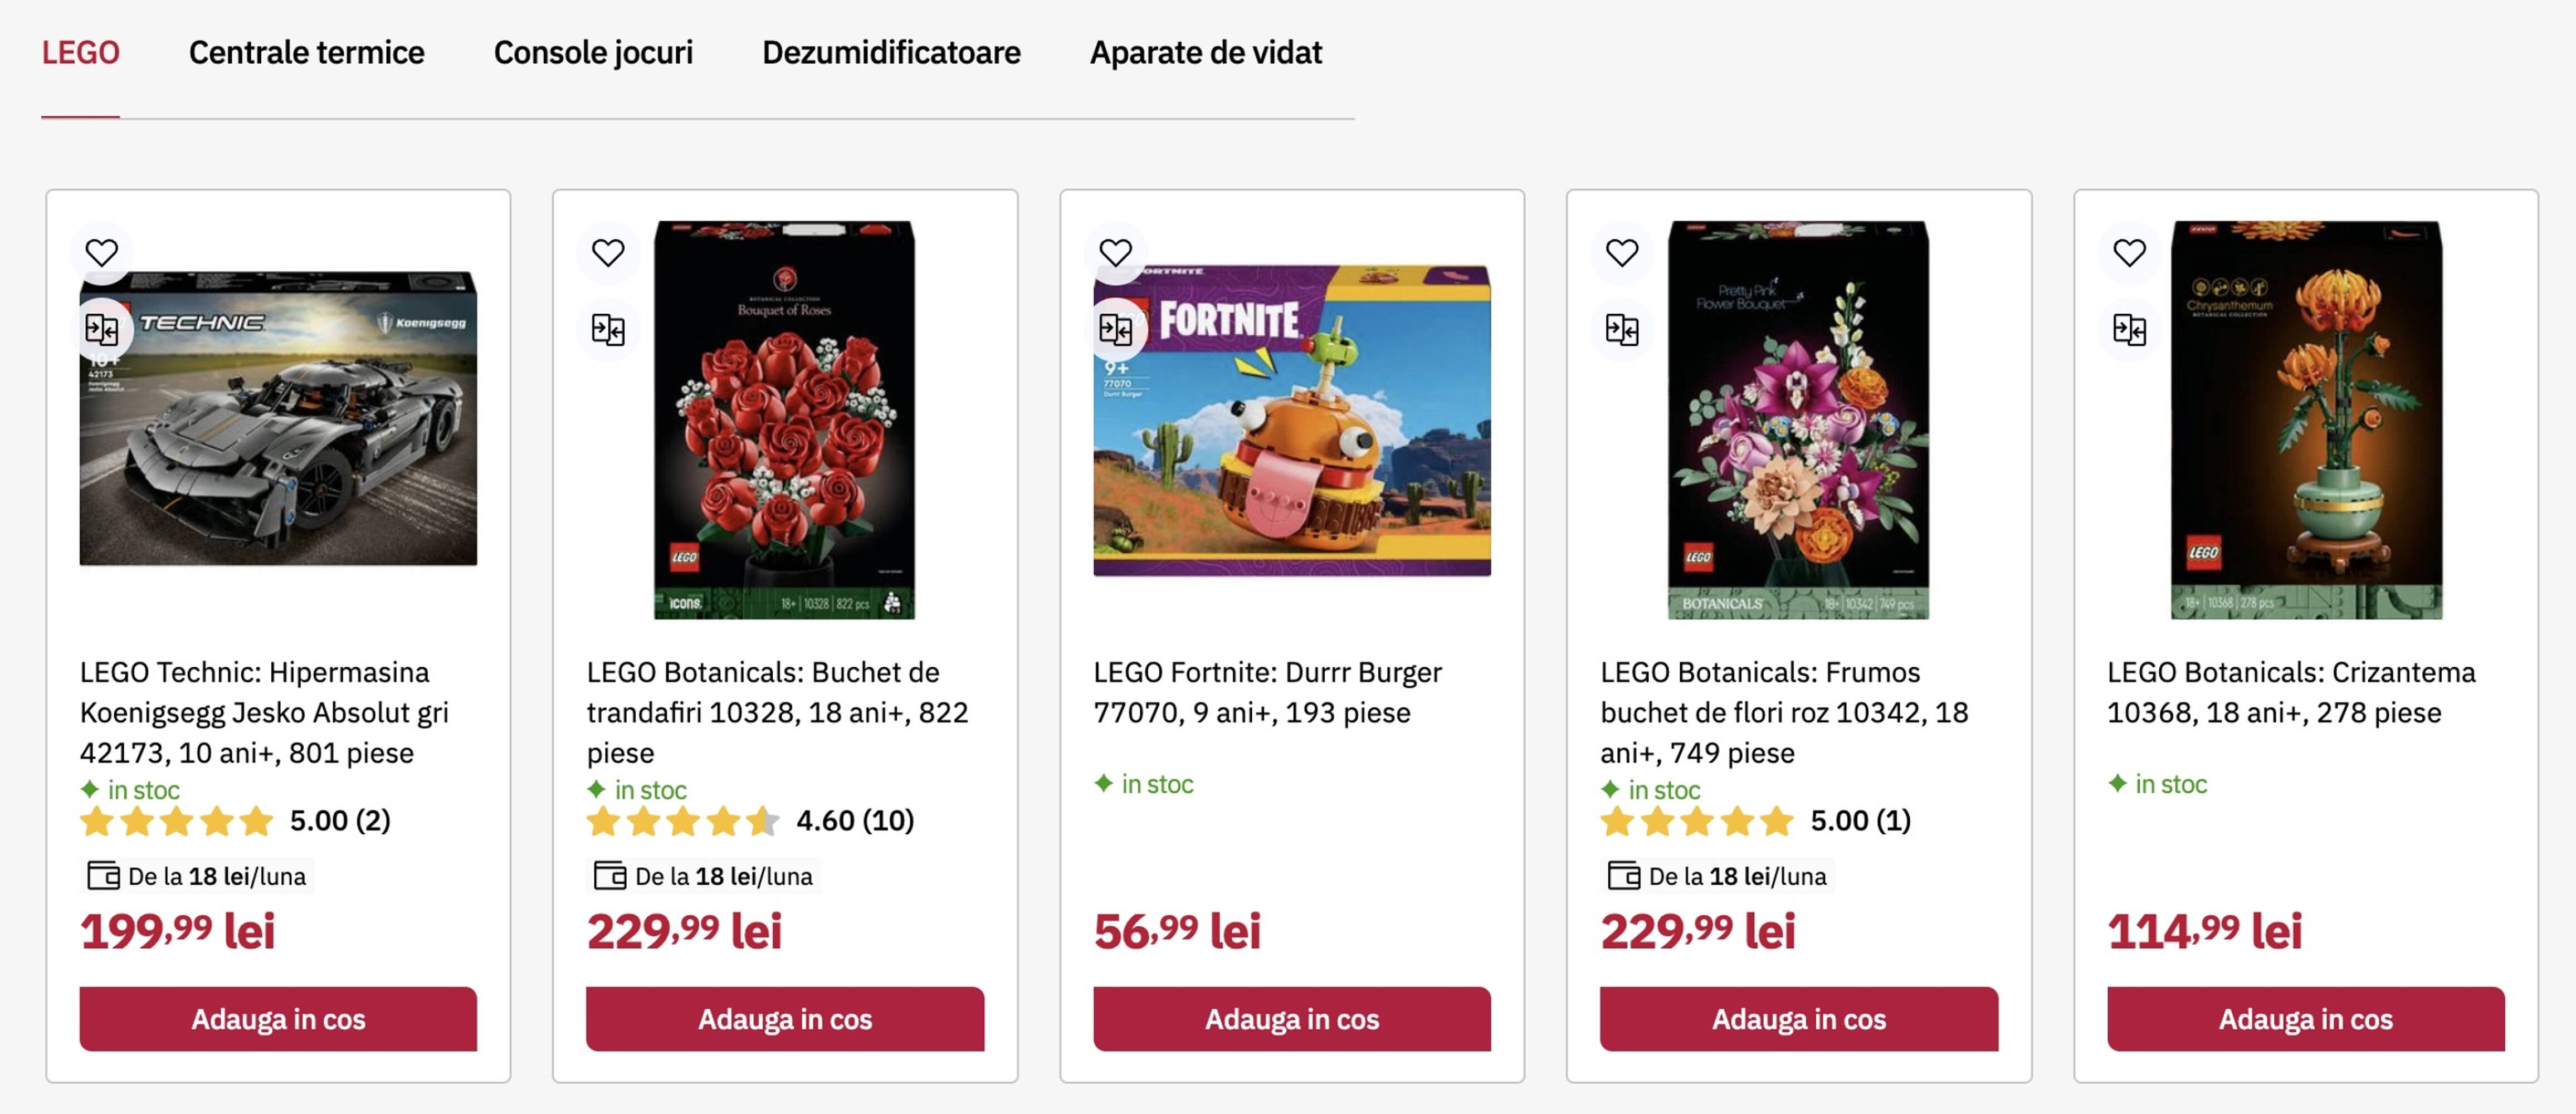This screenshot has width=2576, height=1114.
Task: Switch to the Centrale termice tab
Action: (x=307, y=52)
